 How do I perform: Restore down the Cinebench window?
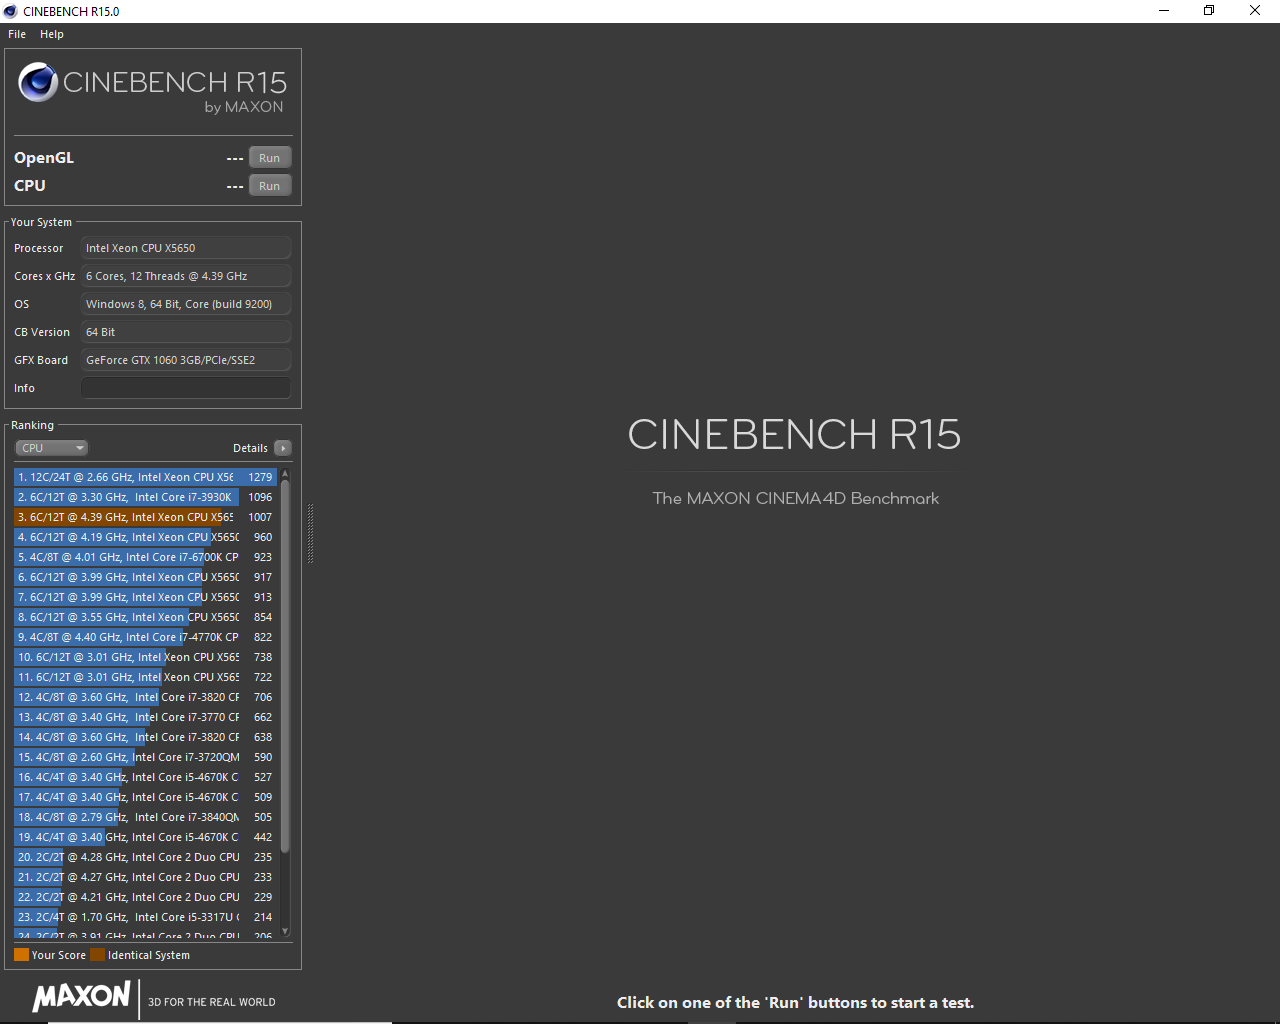[x=1209, y=11]
